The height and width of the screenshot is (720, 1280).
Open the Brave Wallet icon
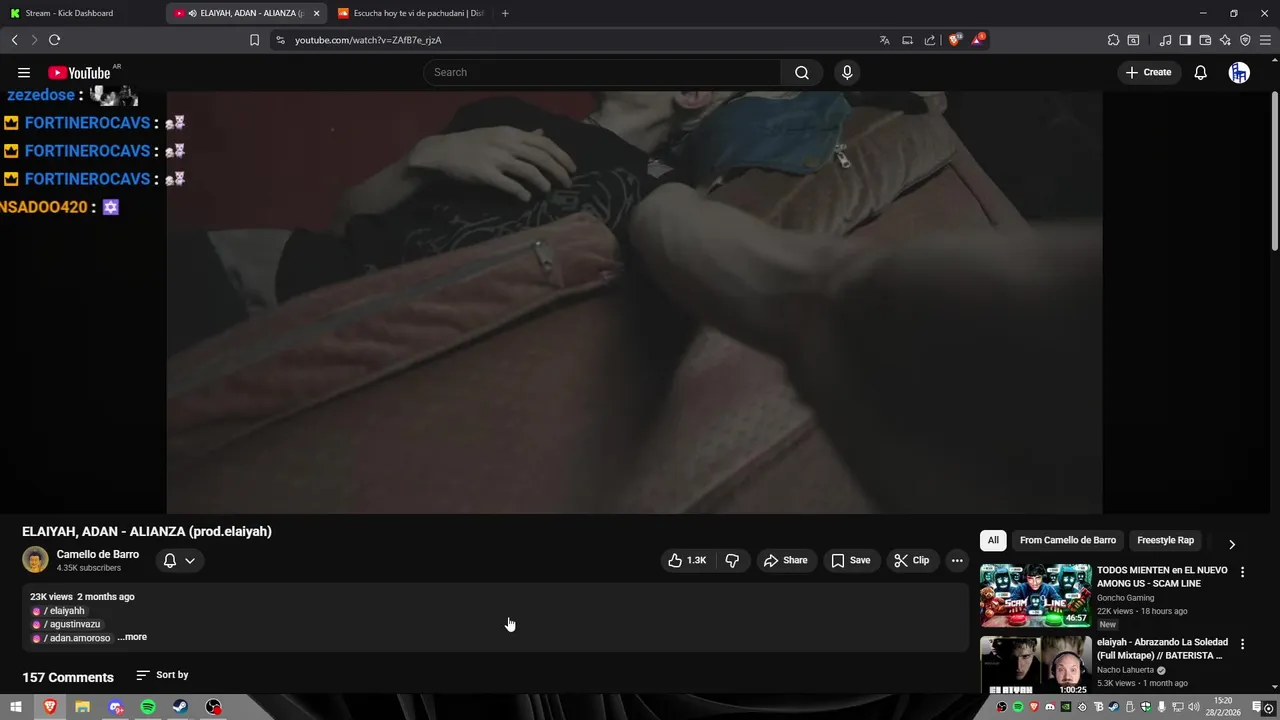coord(1205,40)
